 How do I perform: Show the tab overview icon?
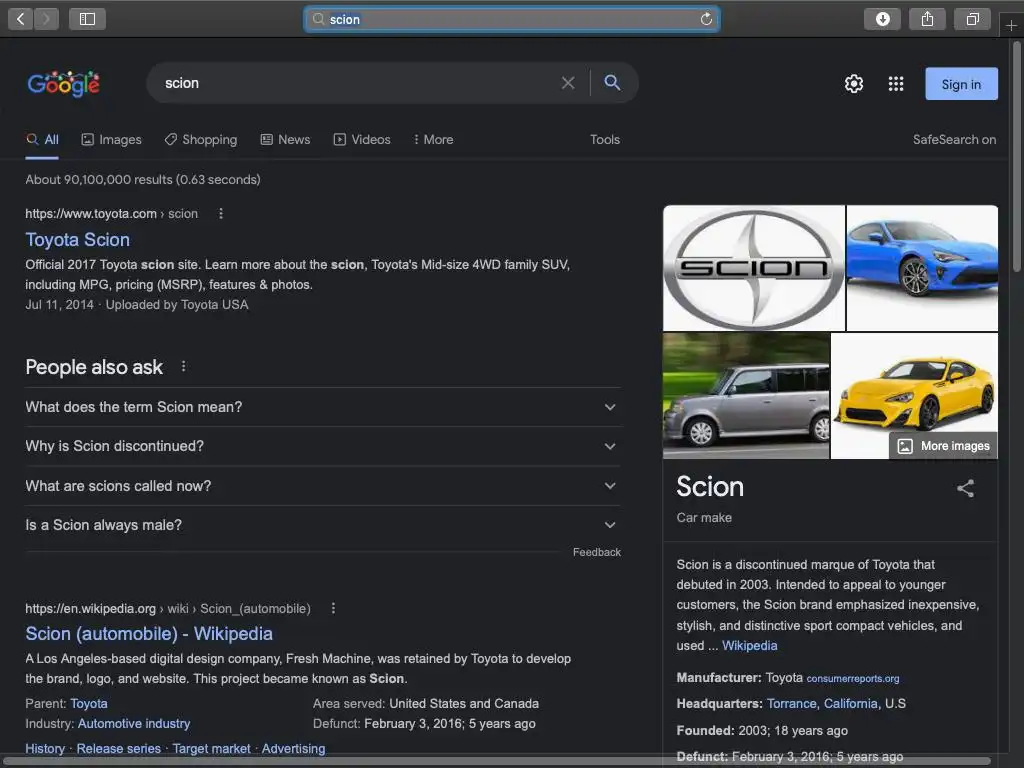tap(972, 19)
